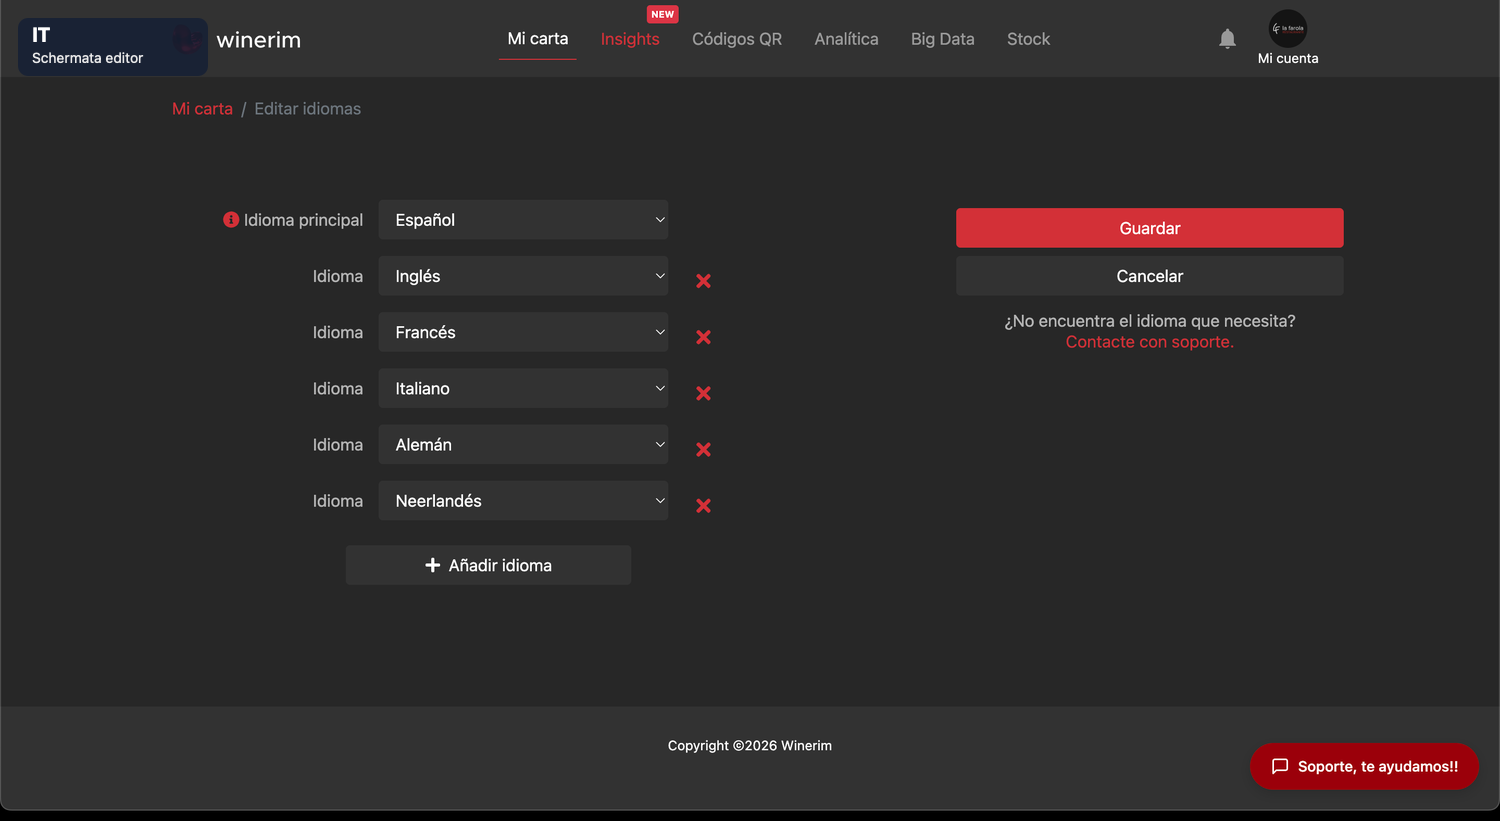
Task: Click the winerim logo
Action: 258,40
